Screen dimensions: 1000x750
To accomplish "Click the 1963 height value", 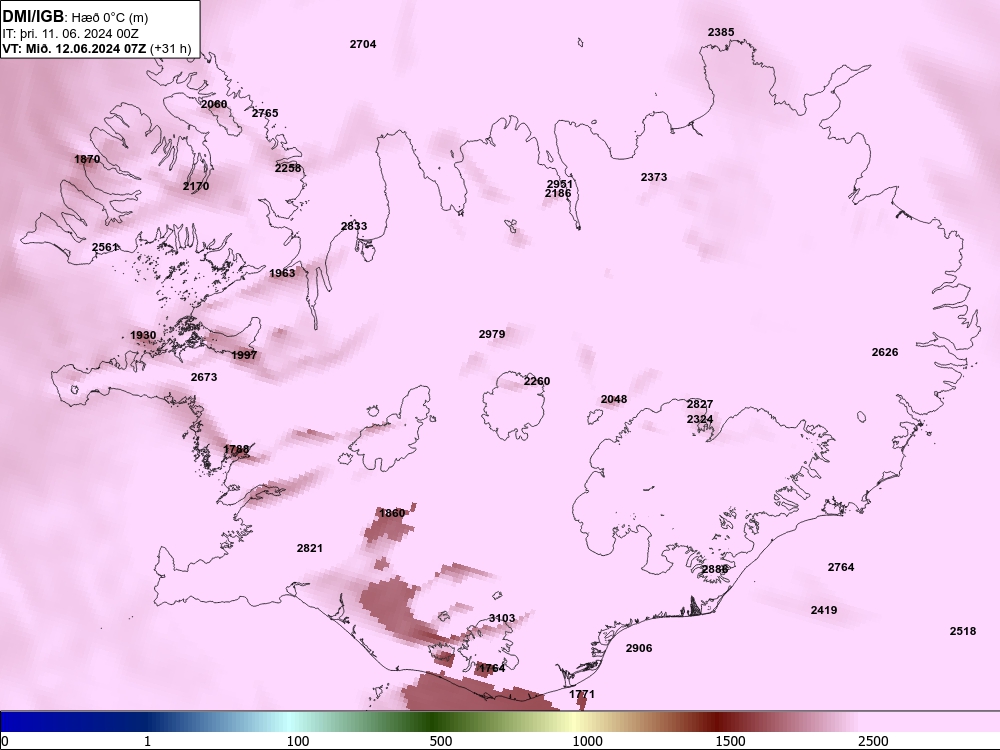I will [x=282, y=273].
